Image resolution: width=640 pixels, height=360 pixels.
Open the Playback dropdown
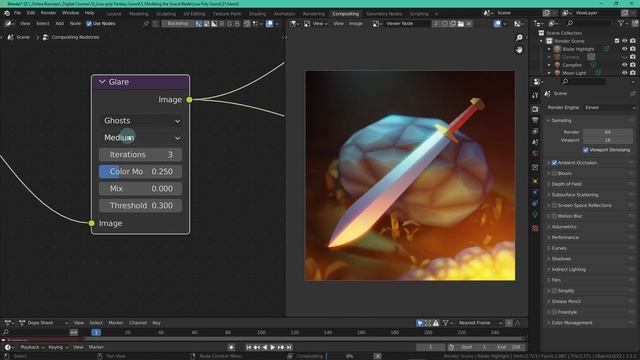(32, 347)
